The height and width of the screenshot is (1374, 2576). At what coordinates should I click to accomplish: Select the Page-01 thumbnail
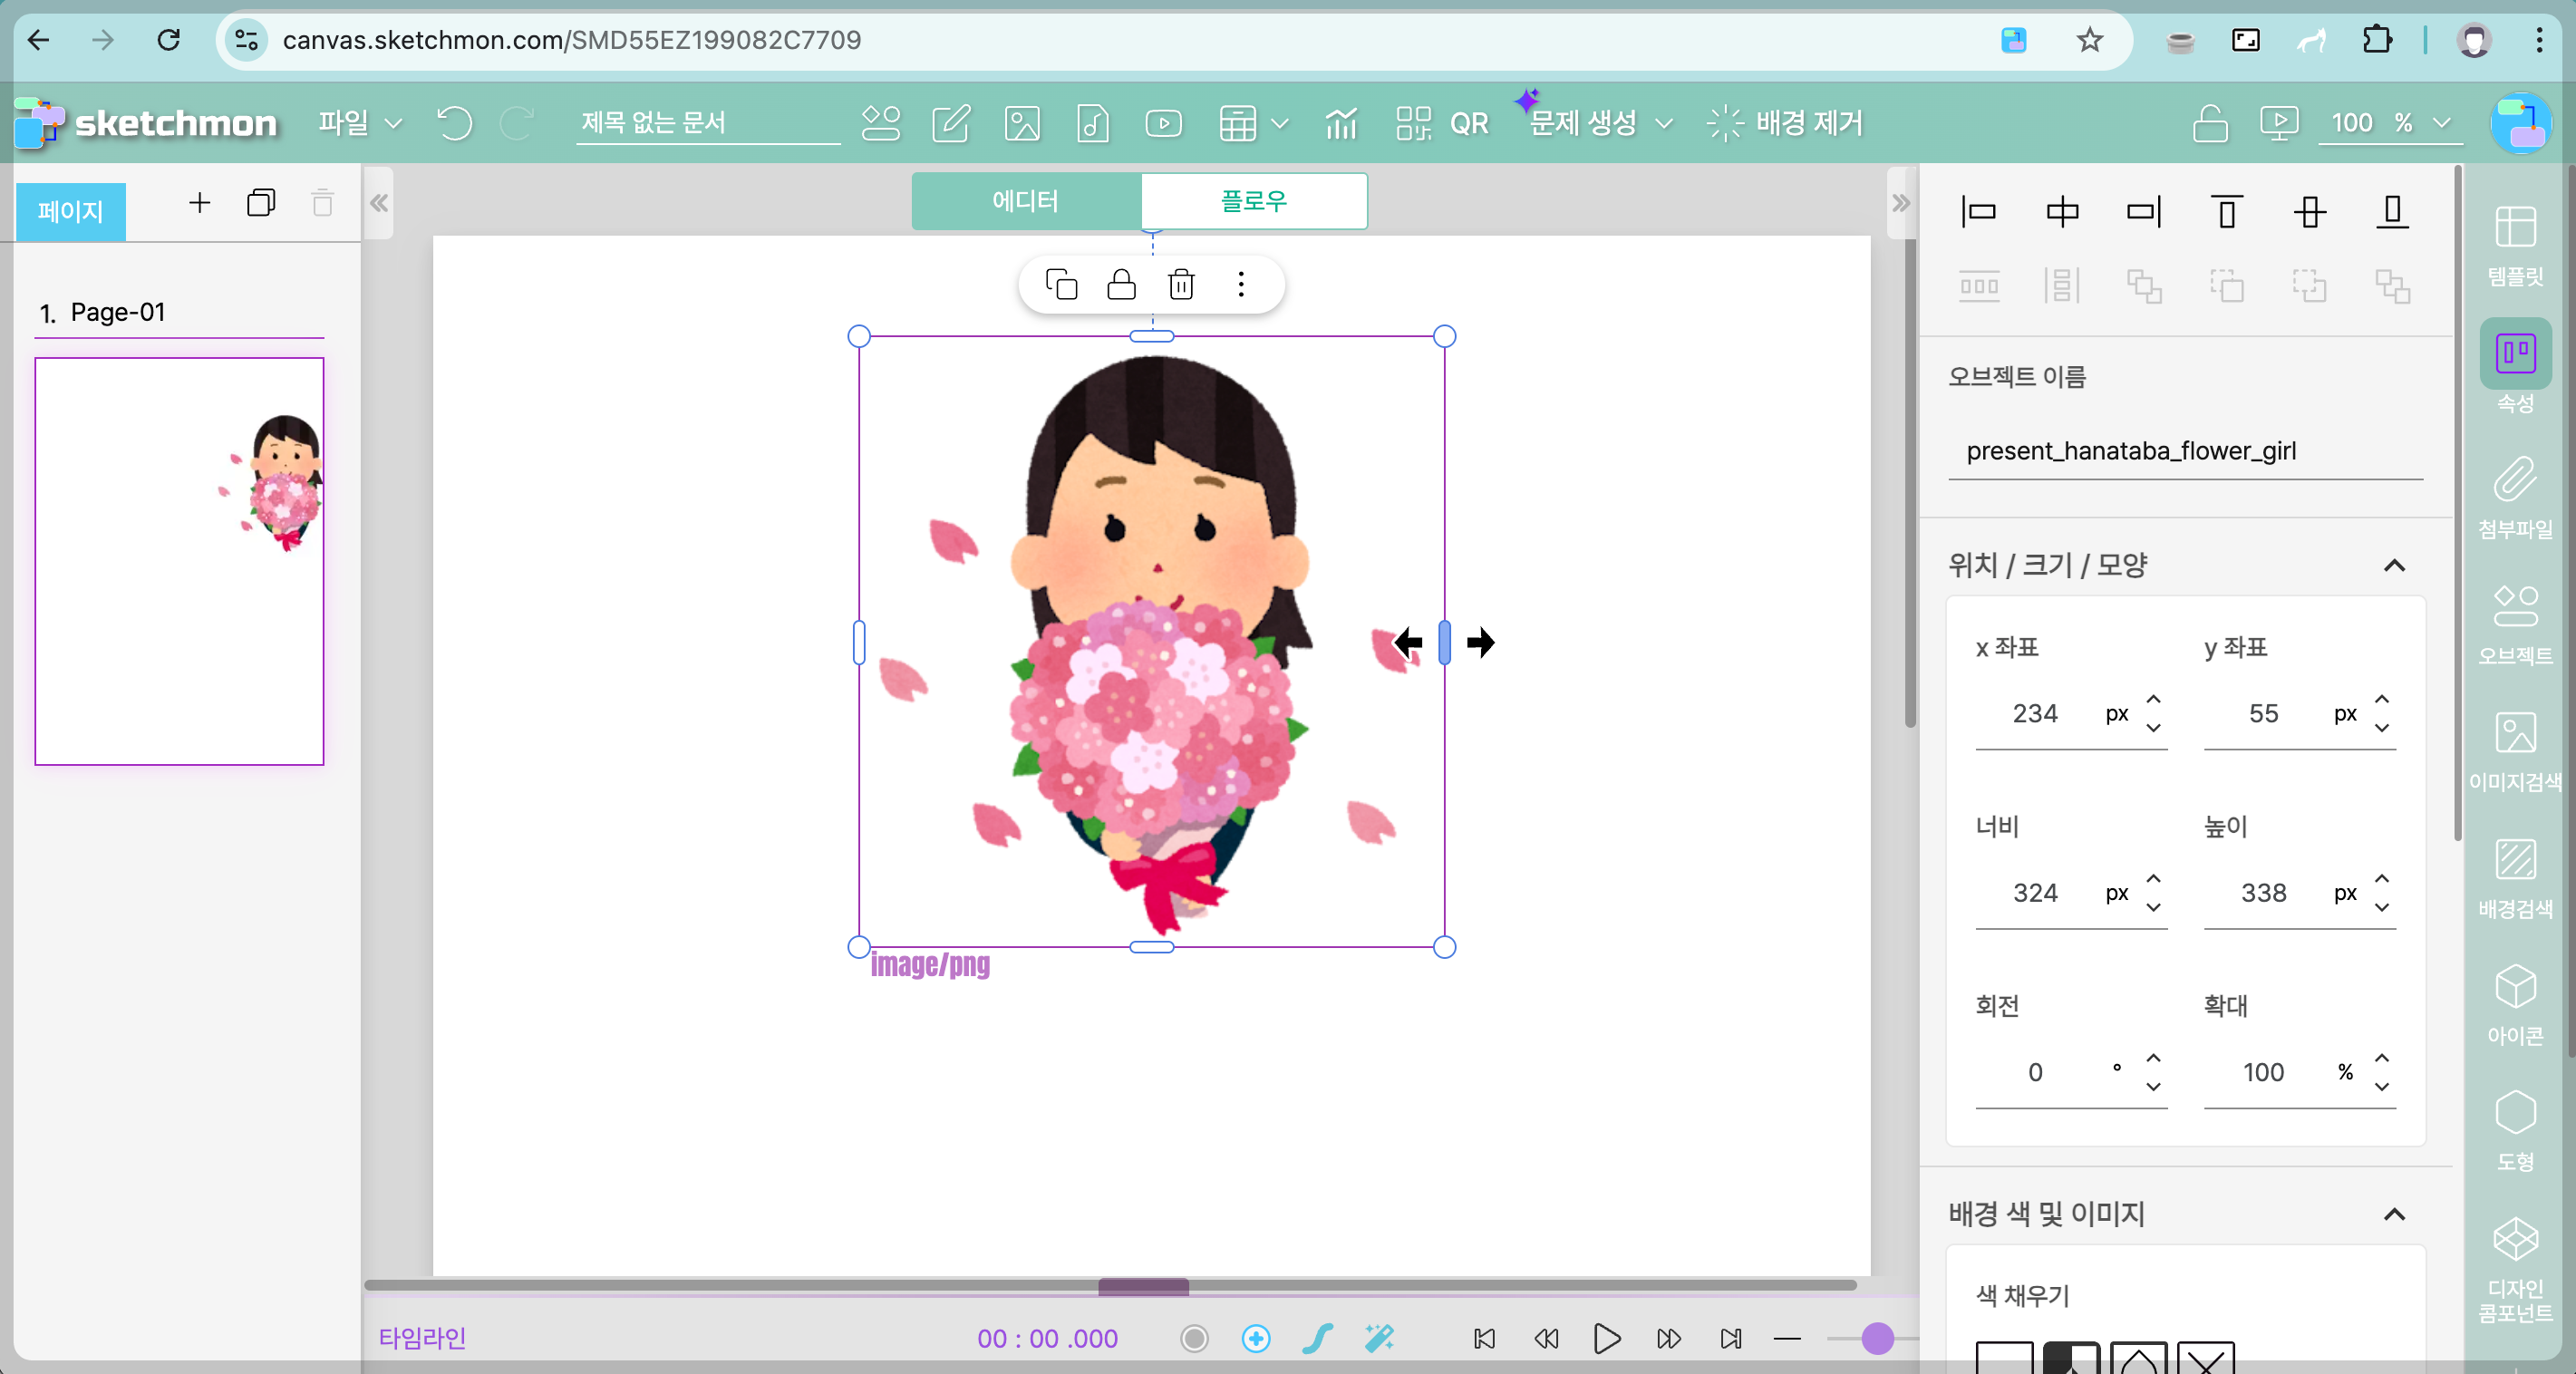coord(180,561)
